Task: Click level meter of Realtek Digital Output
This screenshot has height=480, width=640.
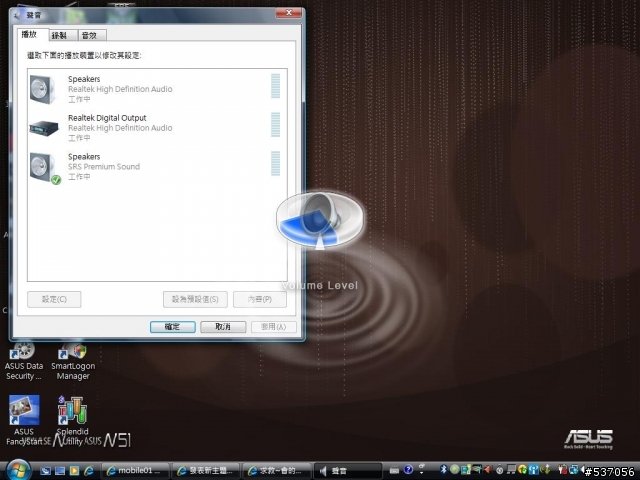Action: point(276,124)
